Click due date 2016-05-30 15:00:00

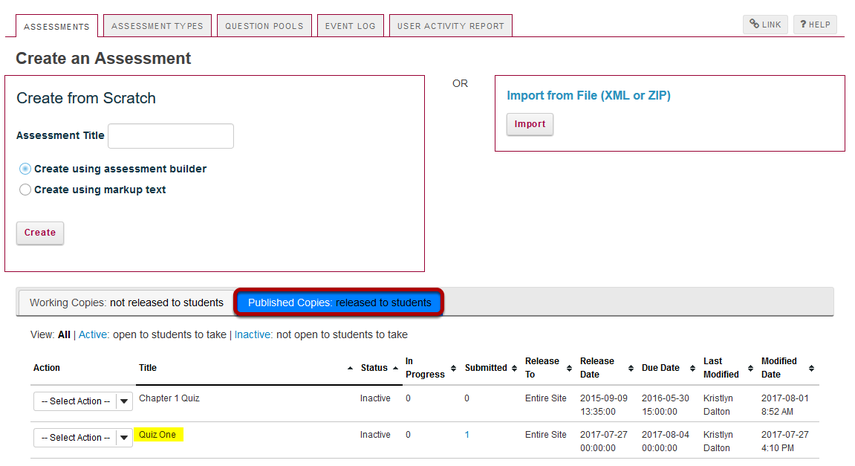[665, 405]
